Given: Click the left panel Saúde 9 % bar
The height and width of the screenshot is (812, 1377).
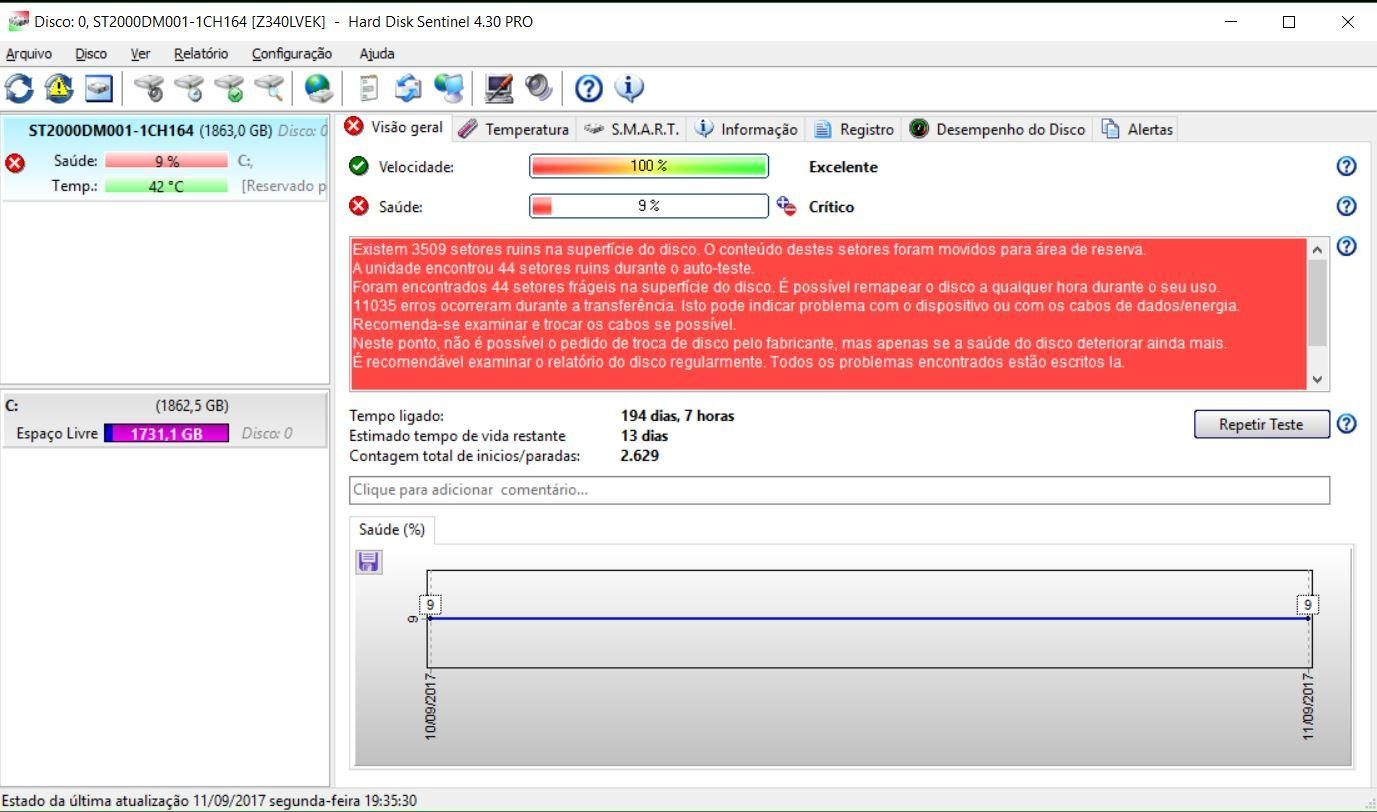Looking at the screenshot, I should 166,161.
